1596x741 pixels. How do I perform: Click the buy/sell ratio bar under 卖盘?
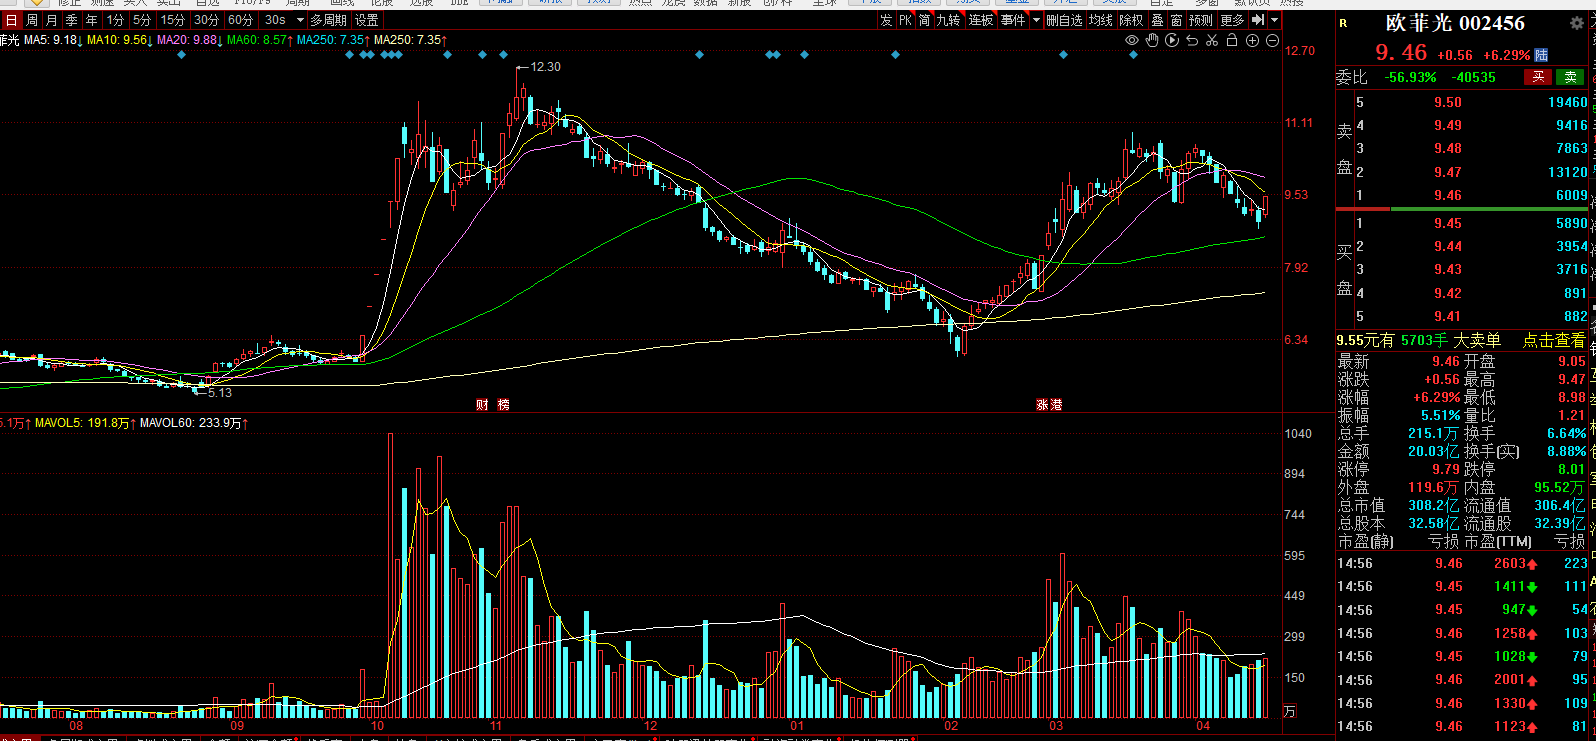pyautogui.click(x=1461, y=209)
